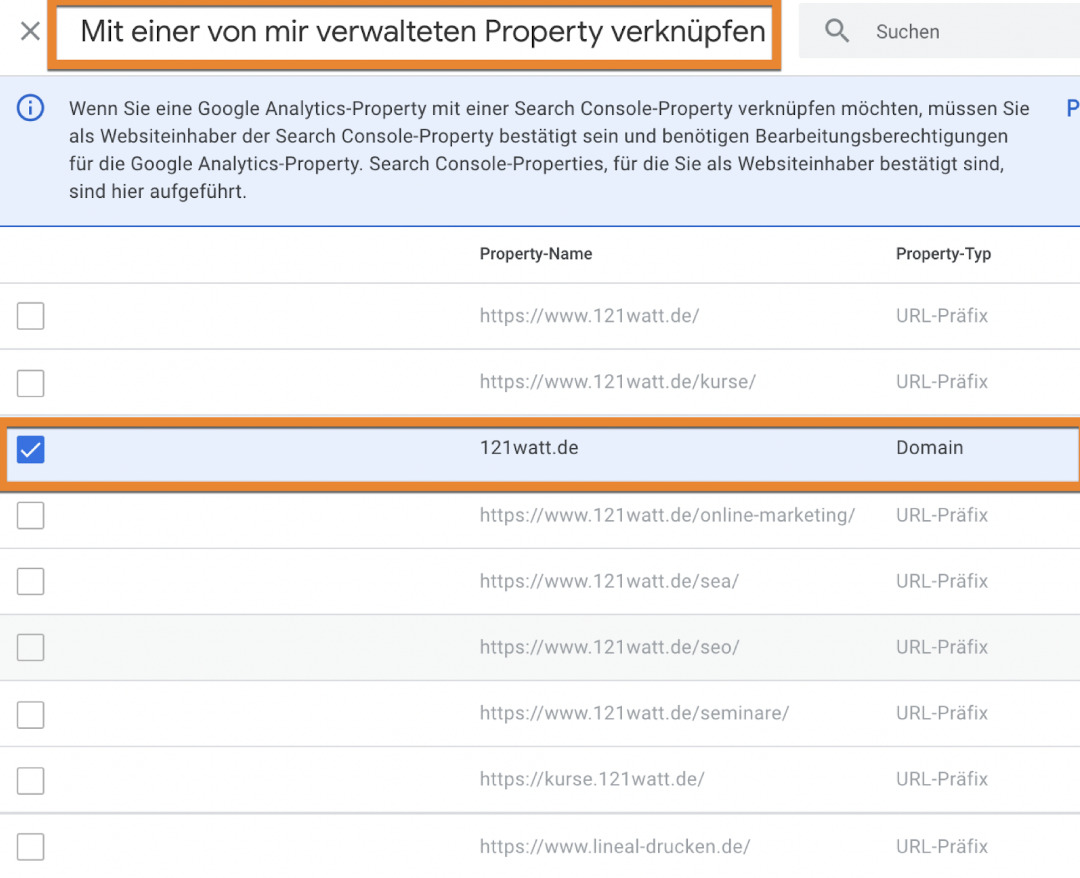
Task: Tick the kurse.121watt.de property checkbox
Action: [31, 780]
